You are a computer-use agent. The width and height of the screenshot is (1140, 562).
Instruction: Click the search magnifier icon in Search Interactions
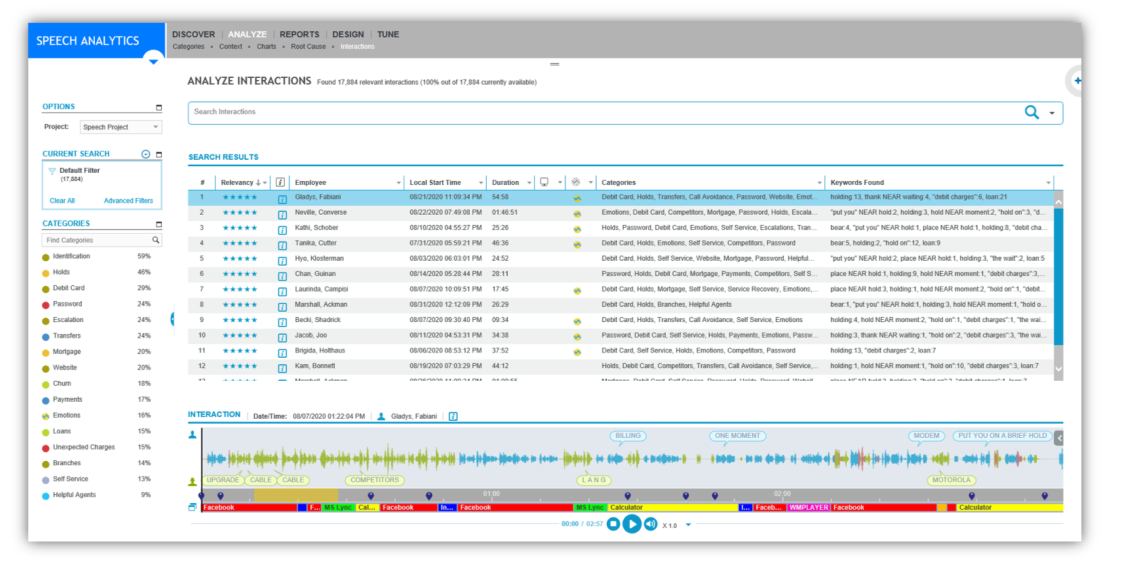point(1032,113)
